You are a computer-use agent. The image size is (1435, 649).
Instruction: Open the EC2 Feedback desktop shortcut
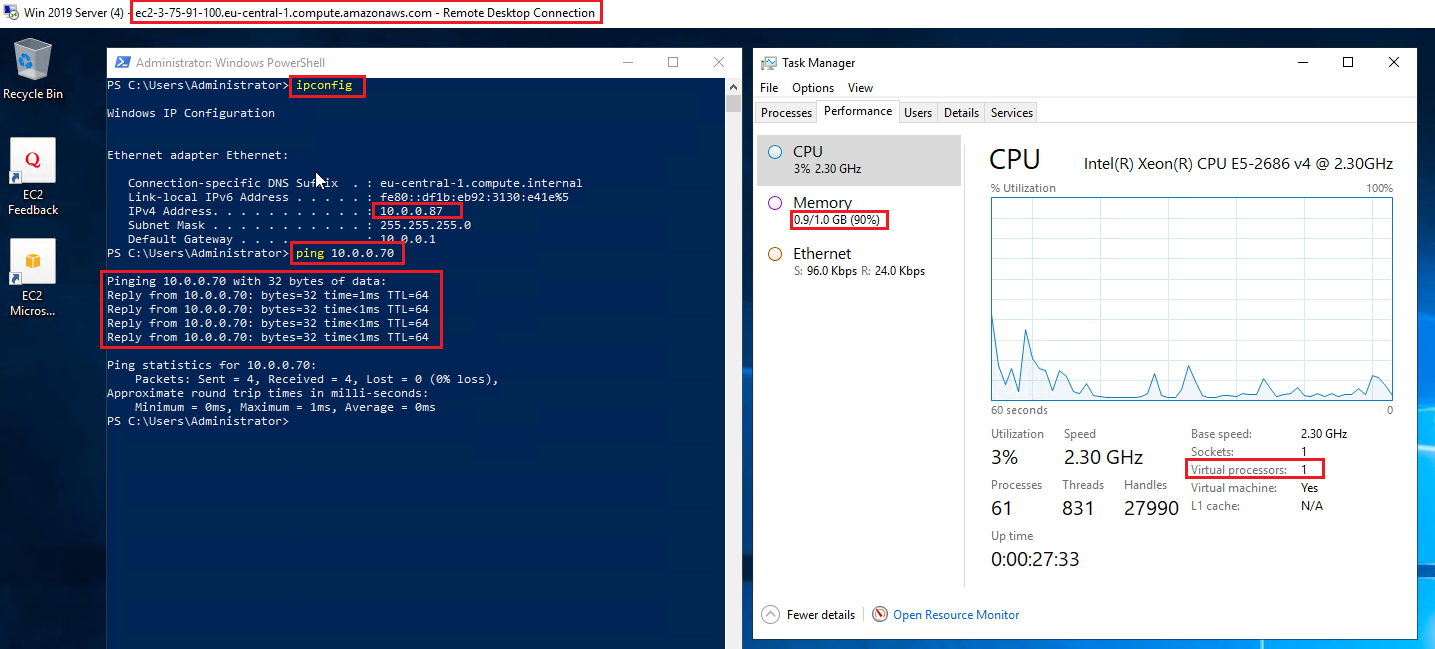click(33, 177)
